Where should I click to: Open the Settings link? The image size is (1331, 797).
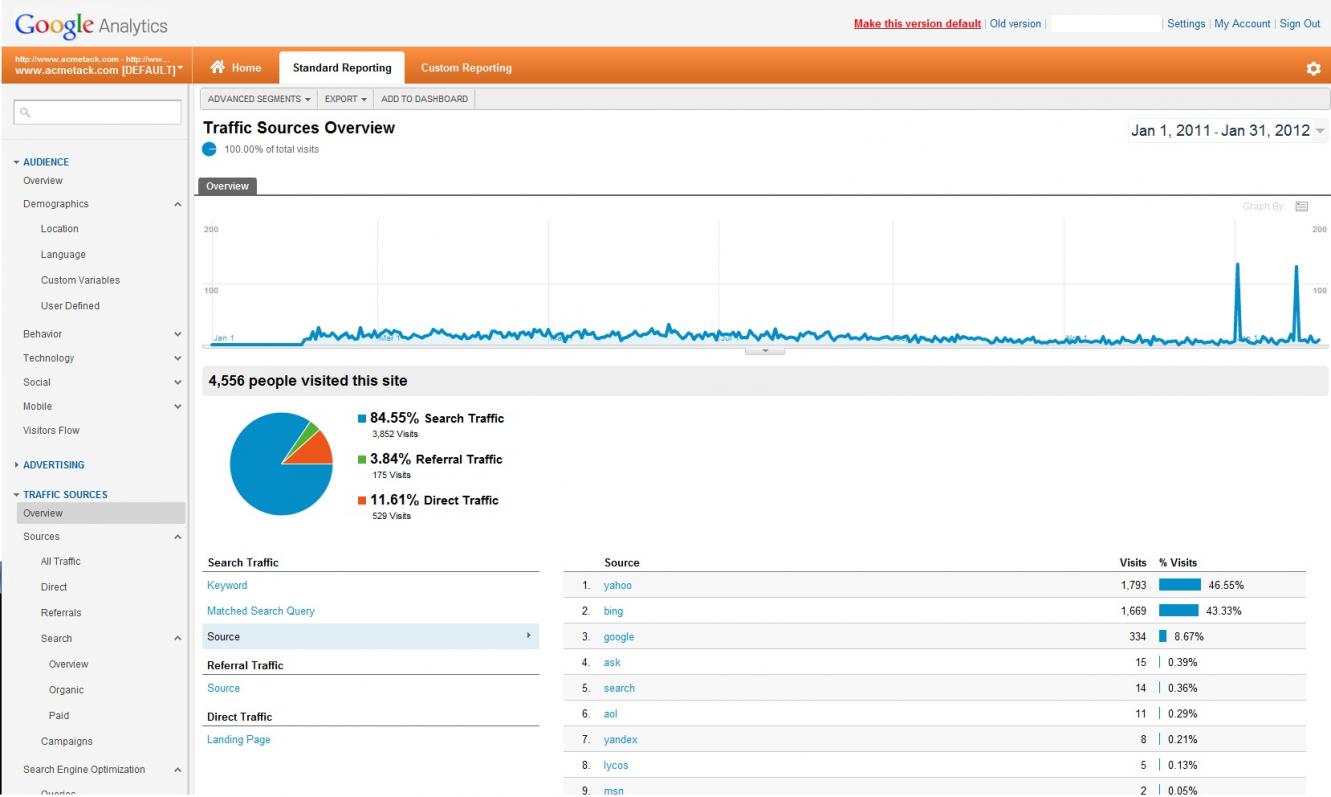(1186, 24)
